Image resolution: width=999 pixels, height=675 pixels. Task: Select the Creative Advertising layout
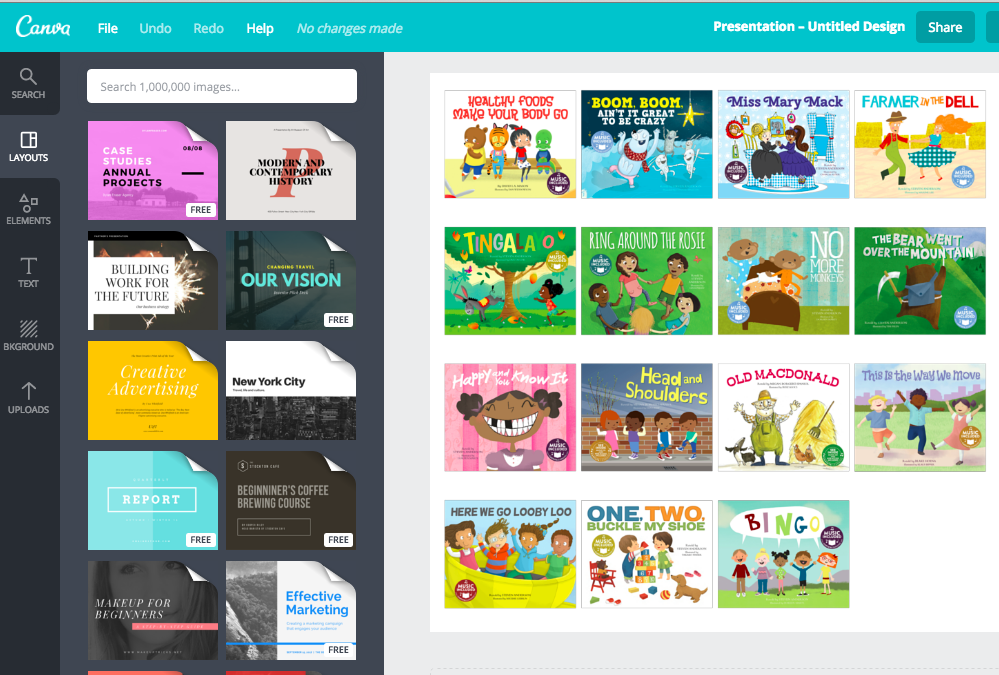pyautogui.click(x=153, y=390)
